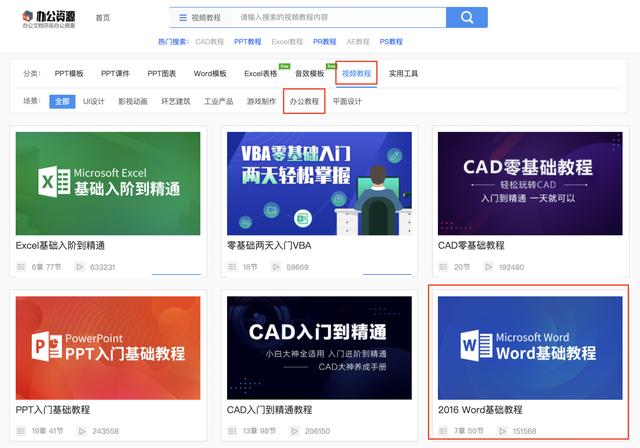Open the CAD零基础教程 course thumbnail

[x=530, y=183]
